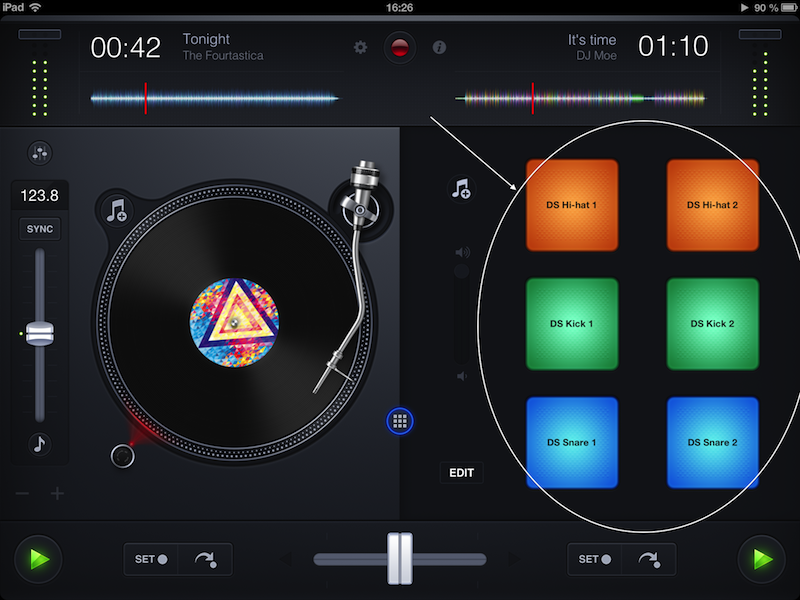Set cue point on right deck
The image size is (800, 600).
(595, 559)
